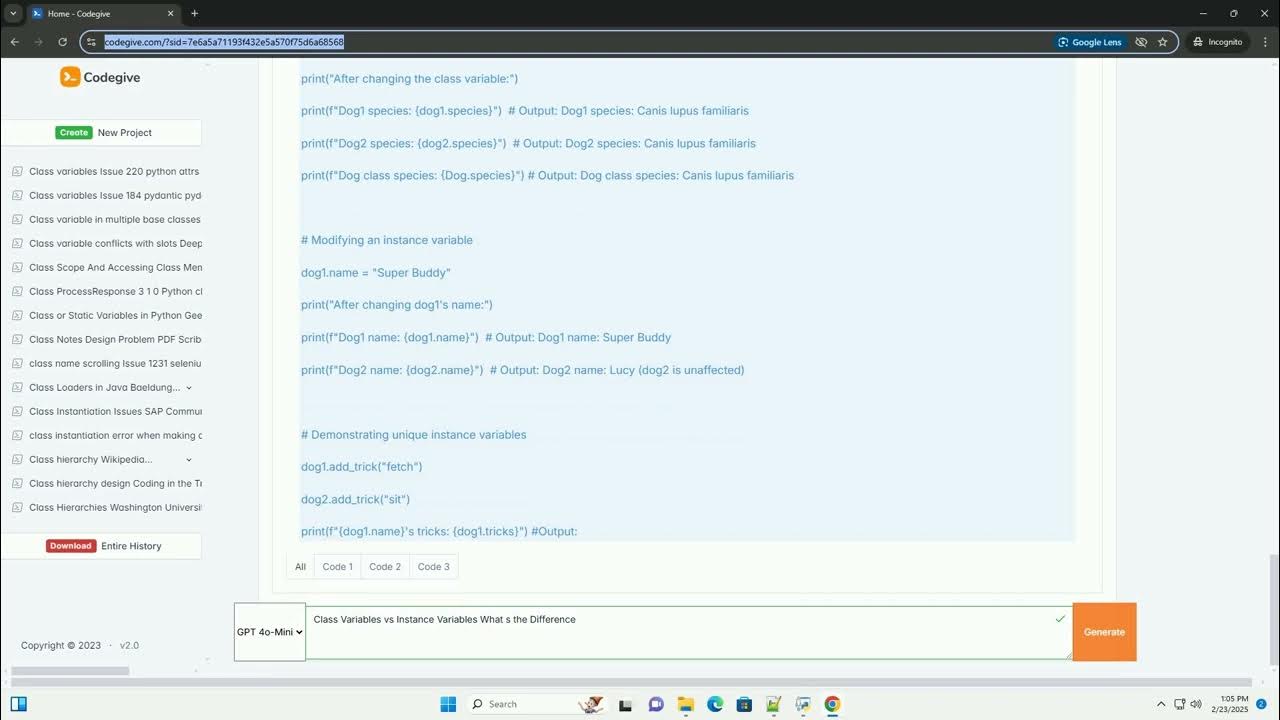Open site information icon in address bar
Screen dimensions: 1280x720
(x=91, y=42)
